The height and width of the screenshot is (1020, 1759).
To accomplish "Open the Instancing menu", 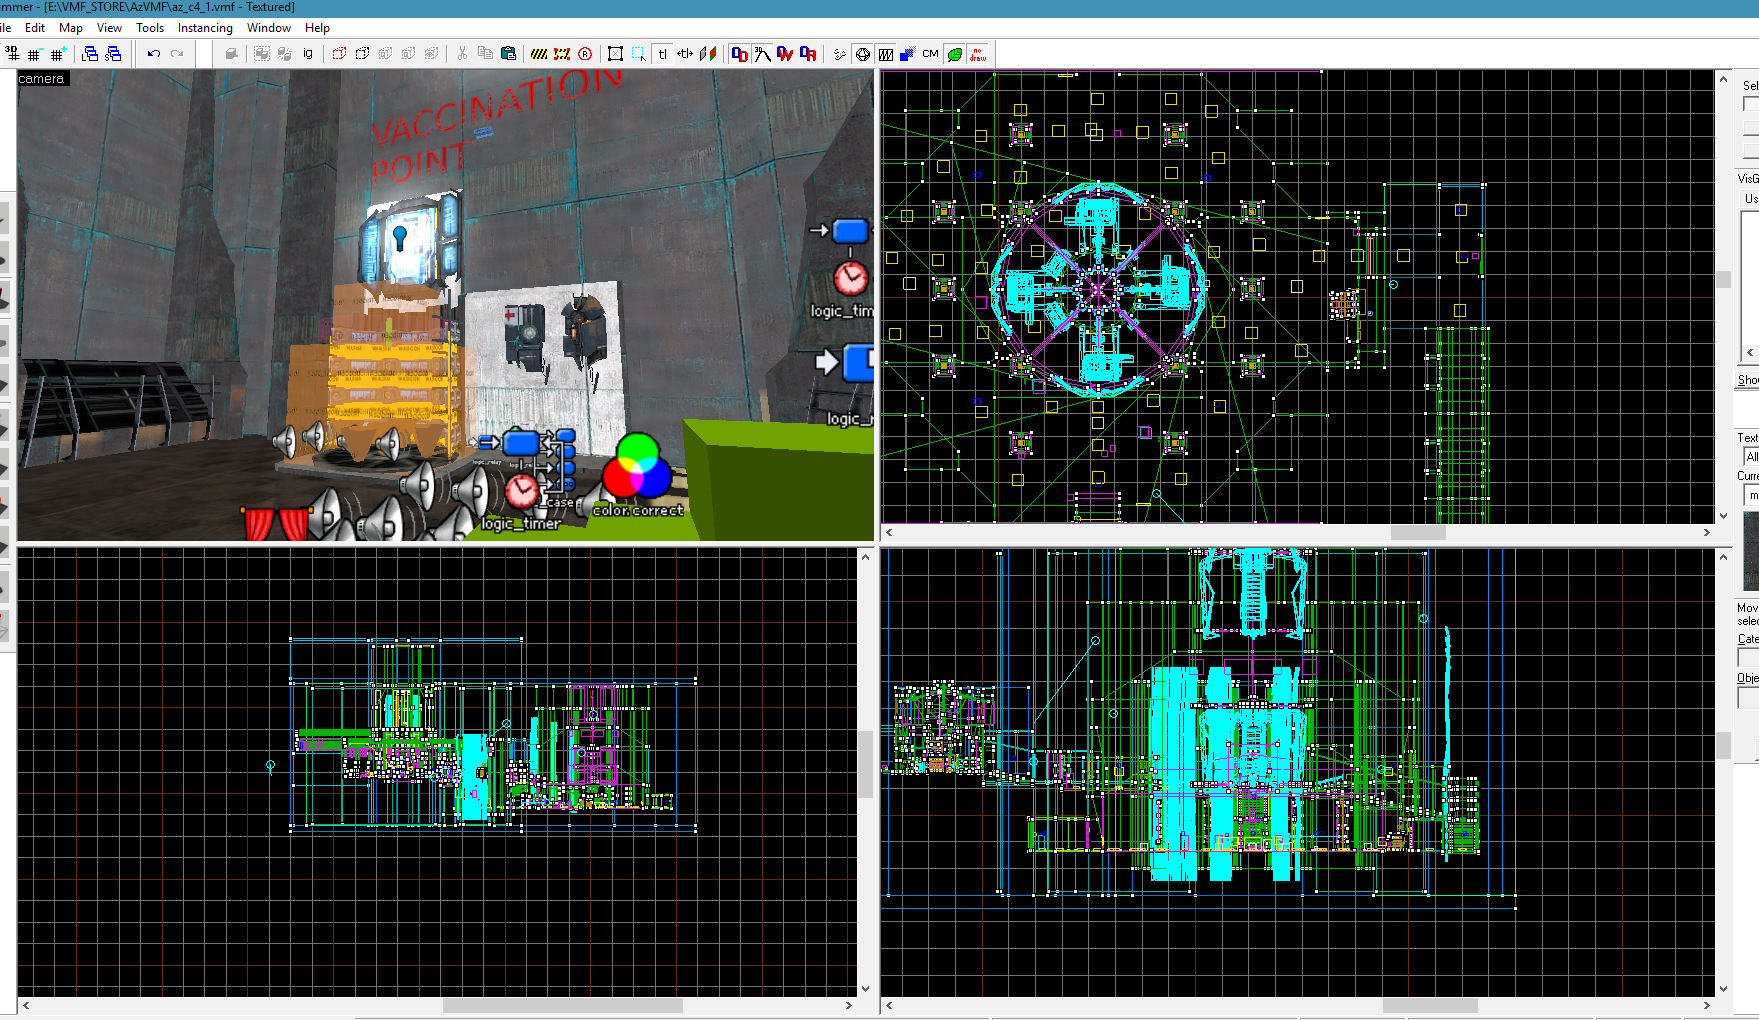I will pyautogui.click(x=205, y=28).
